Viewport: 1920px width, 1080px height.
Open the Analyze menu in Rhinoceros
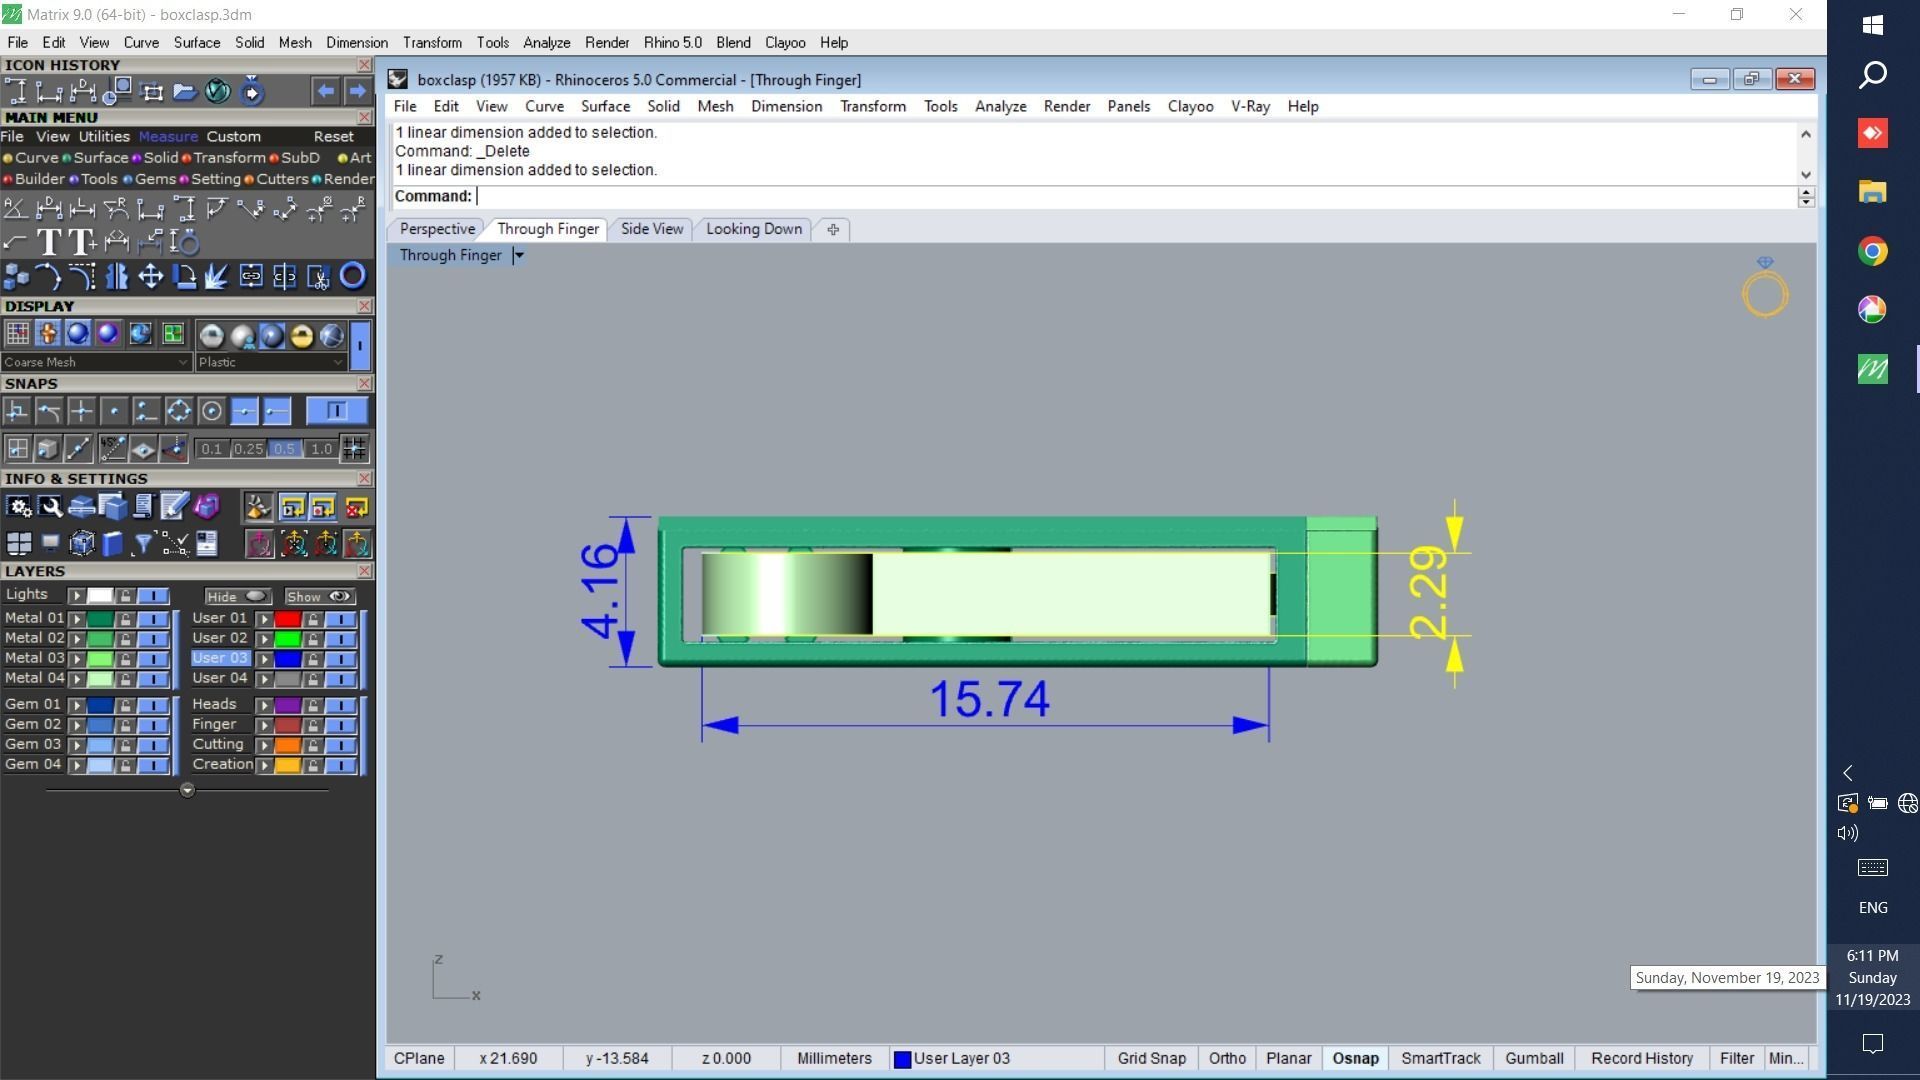click(999, 106)
